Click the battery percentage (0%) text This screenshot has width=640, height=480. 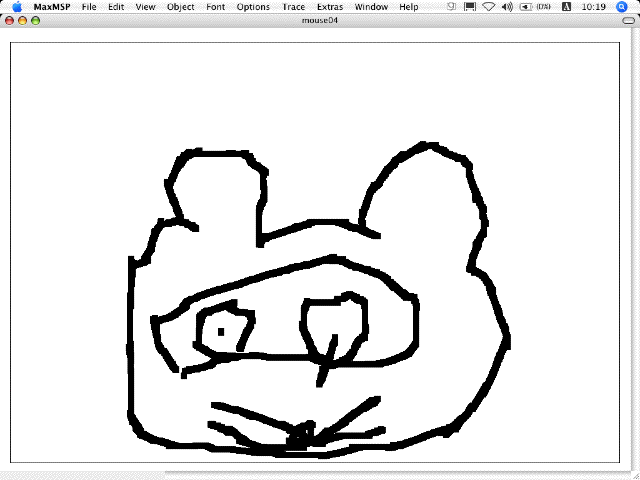[543, 7]
